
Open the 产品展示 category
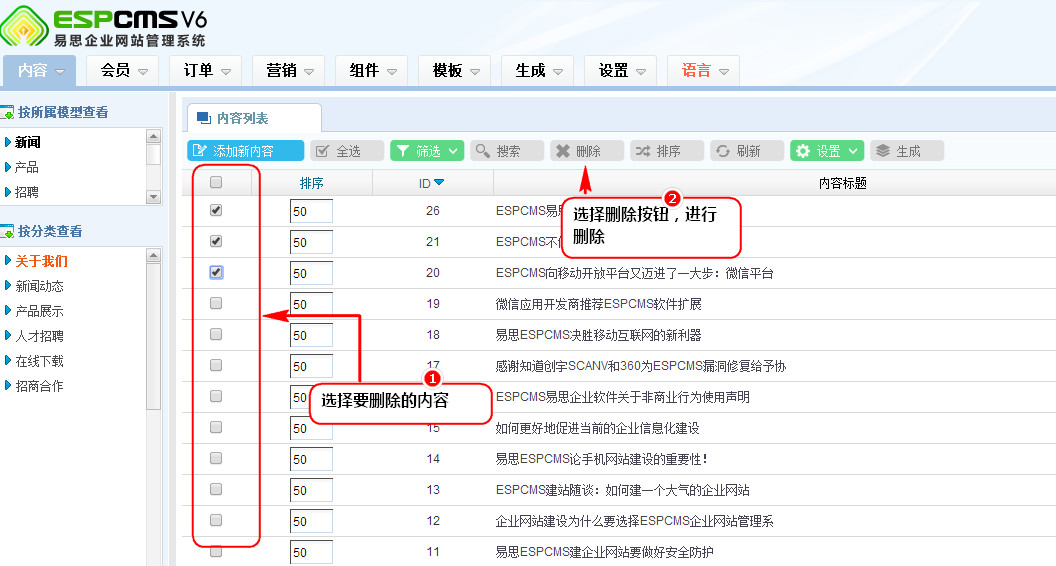[x=40, y=311]
